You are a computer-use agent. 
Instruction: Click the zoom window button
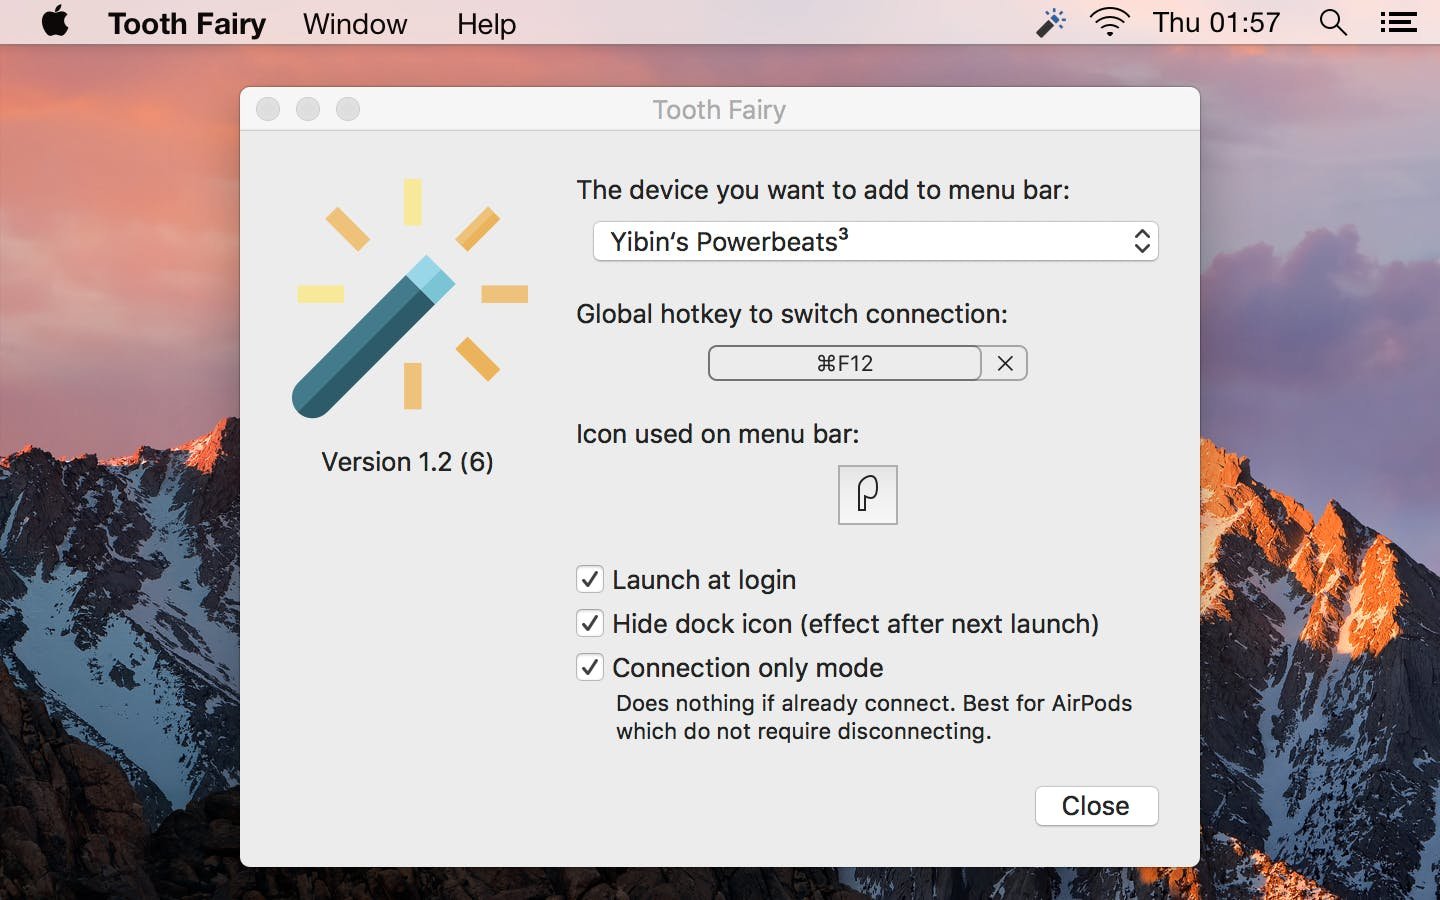click(348, 109)
